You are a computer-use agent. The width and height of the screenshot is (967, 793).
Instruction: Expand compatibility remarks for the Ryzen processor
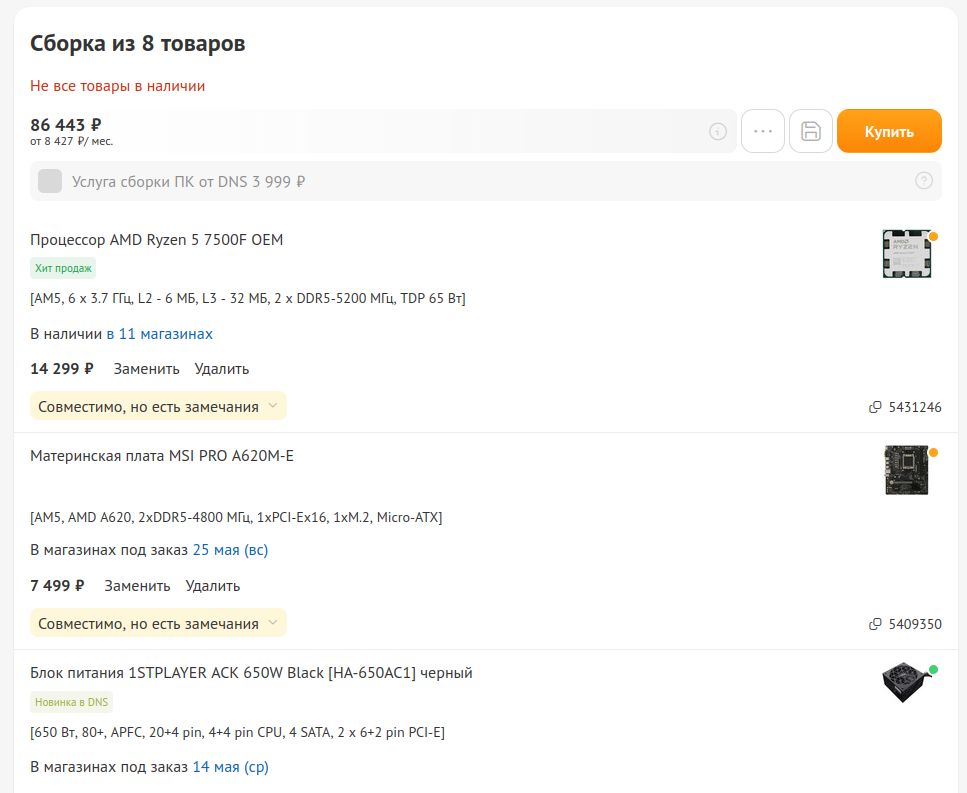coord(158,406)
